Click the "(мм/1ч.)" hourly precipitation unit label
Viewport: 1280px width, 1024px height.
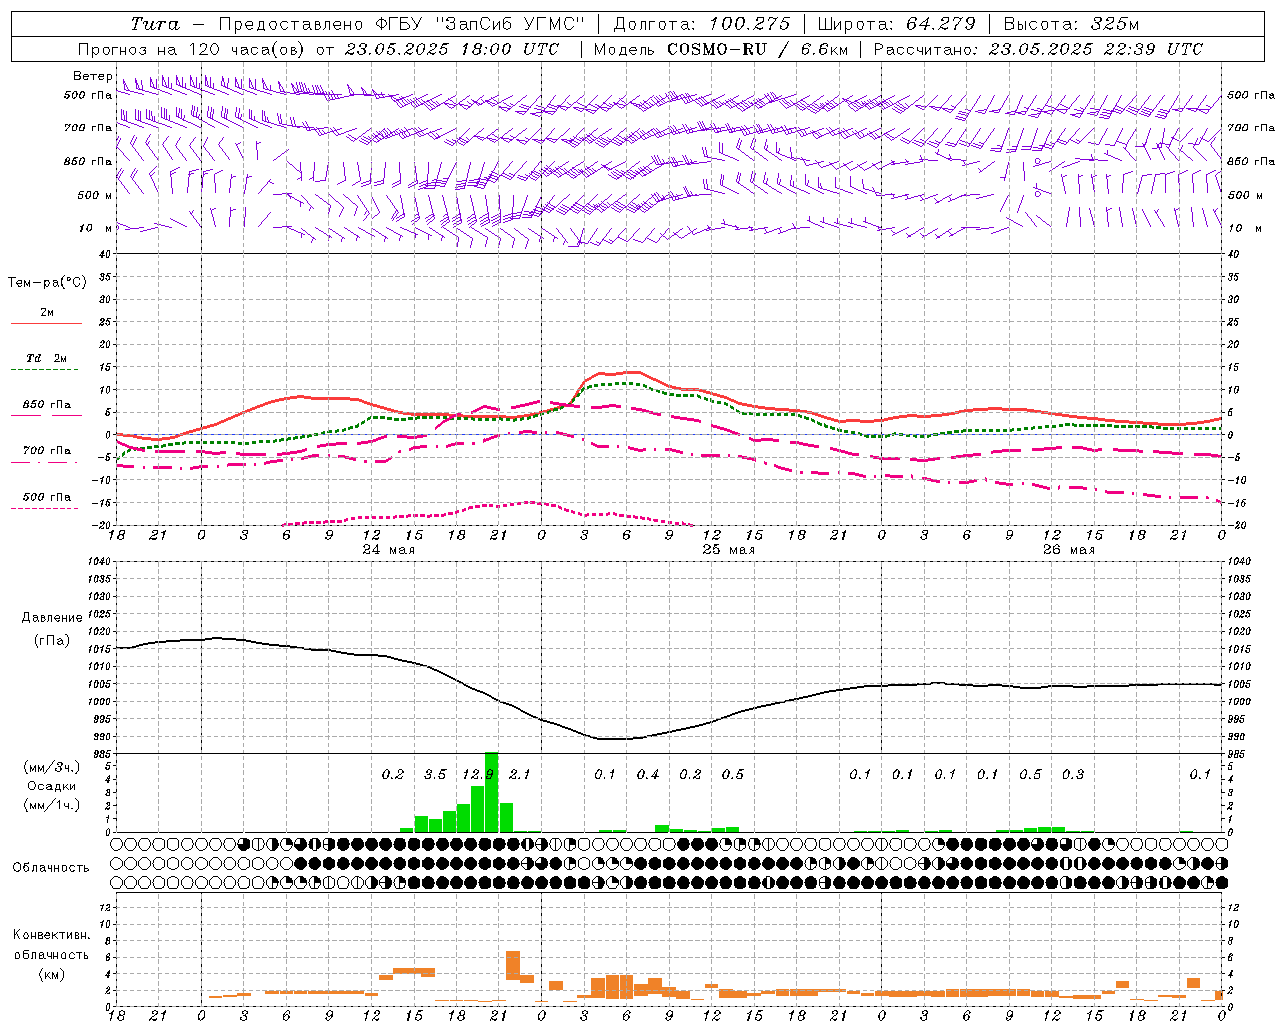coord(51,805)
